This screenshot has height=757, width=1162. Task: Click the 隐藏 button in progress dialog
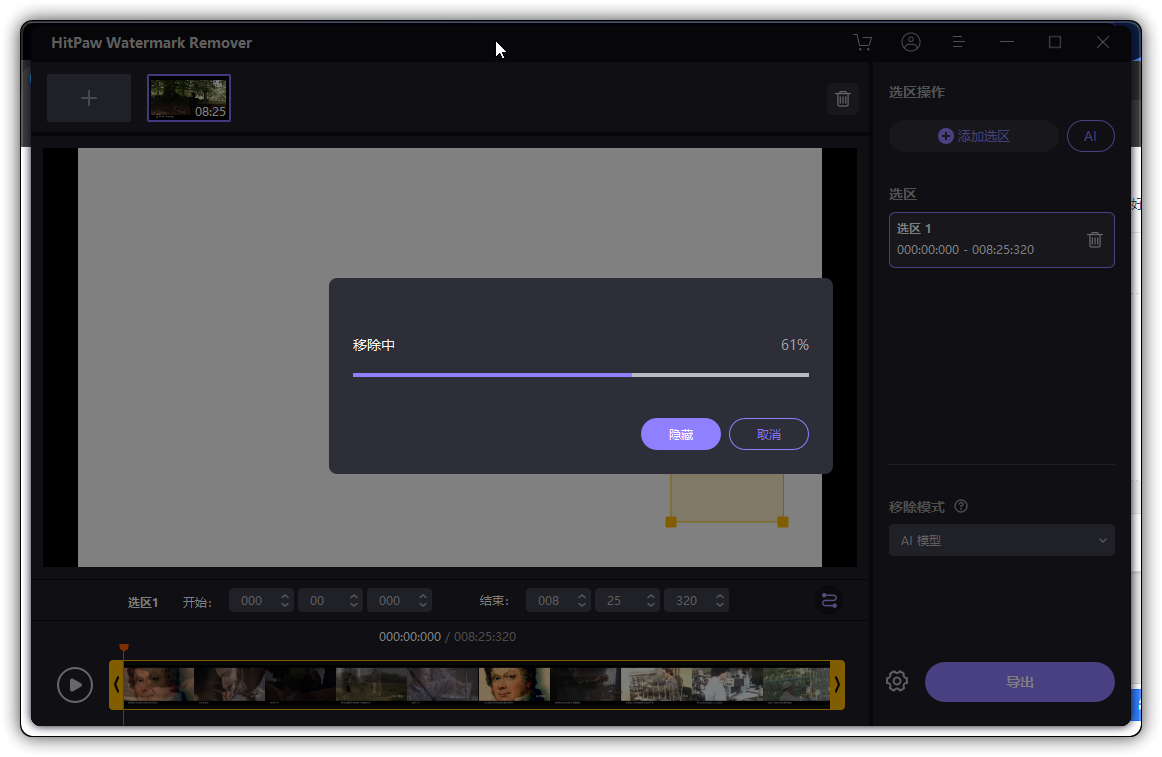680,434
